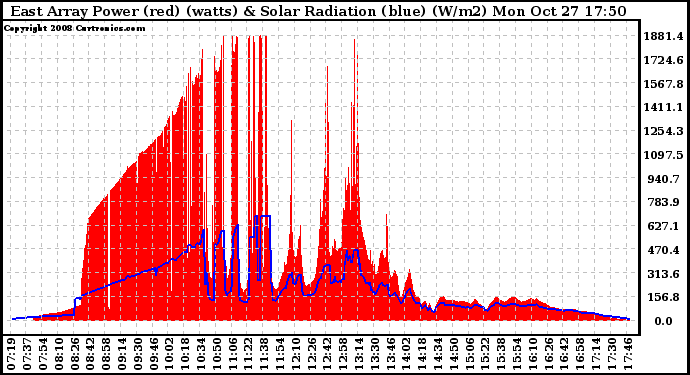Click the 1411.1 y-axis value
Screen dimensions: 690x375
663,107
